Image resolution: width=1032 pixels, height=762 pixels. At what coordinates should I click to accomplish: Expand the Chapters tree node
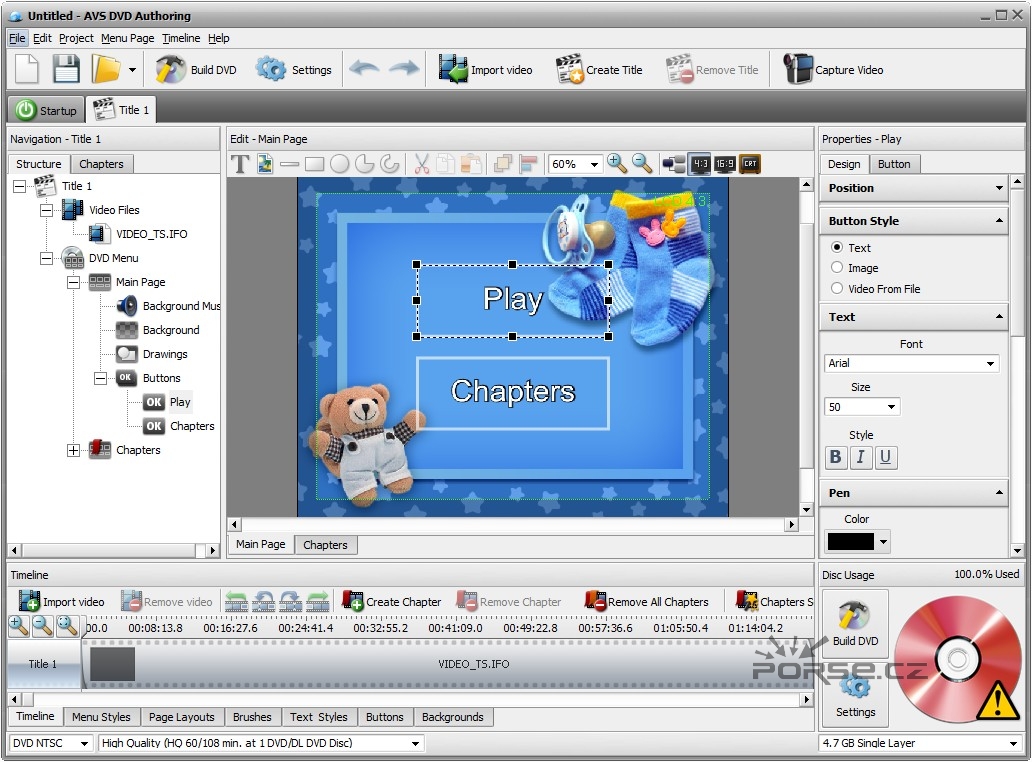73,450
